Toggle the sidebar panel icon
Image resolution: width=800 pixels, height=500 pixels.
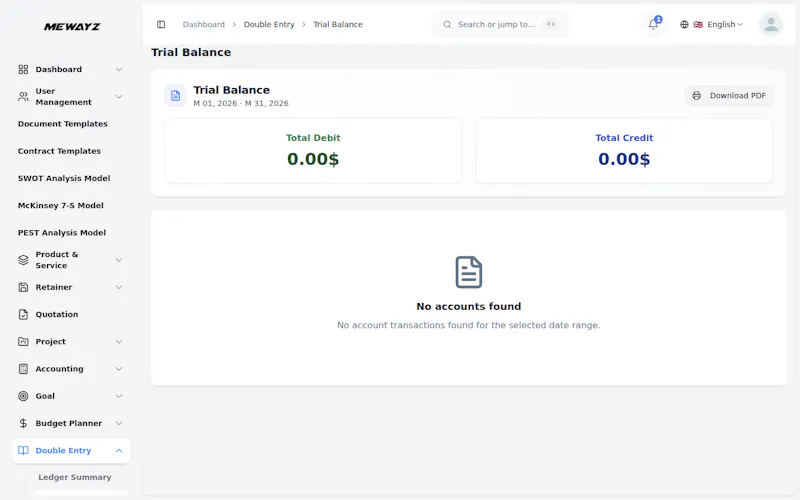point(161,24)
